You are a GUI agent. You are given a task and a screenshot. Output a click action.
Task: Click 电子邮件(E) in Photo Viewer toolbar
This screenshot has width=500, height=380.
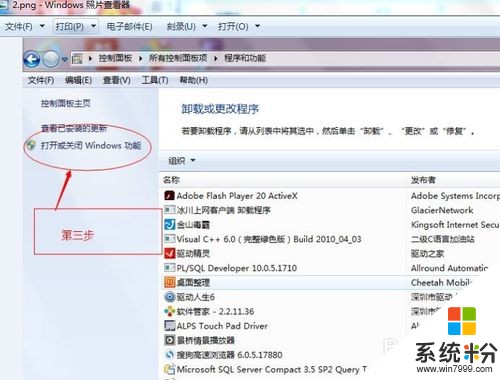129,26
